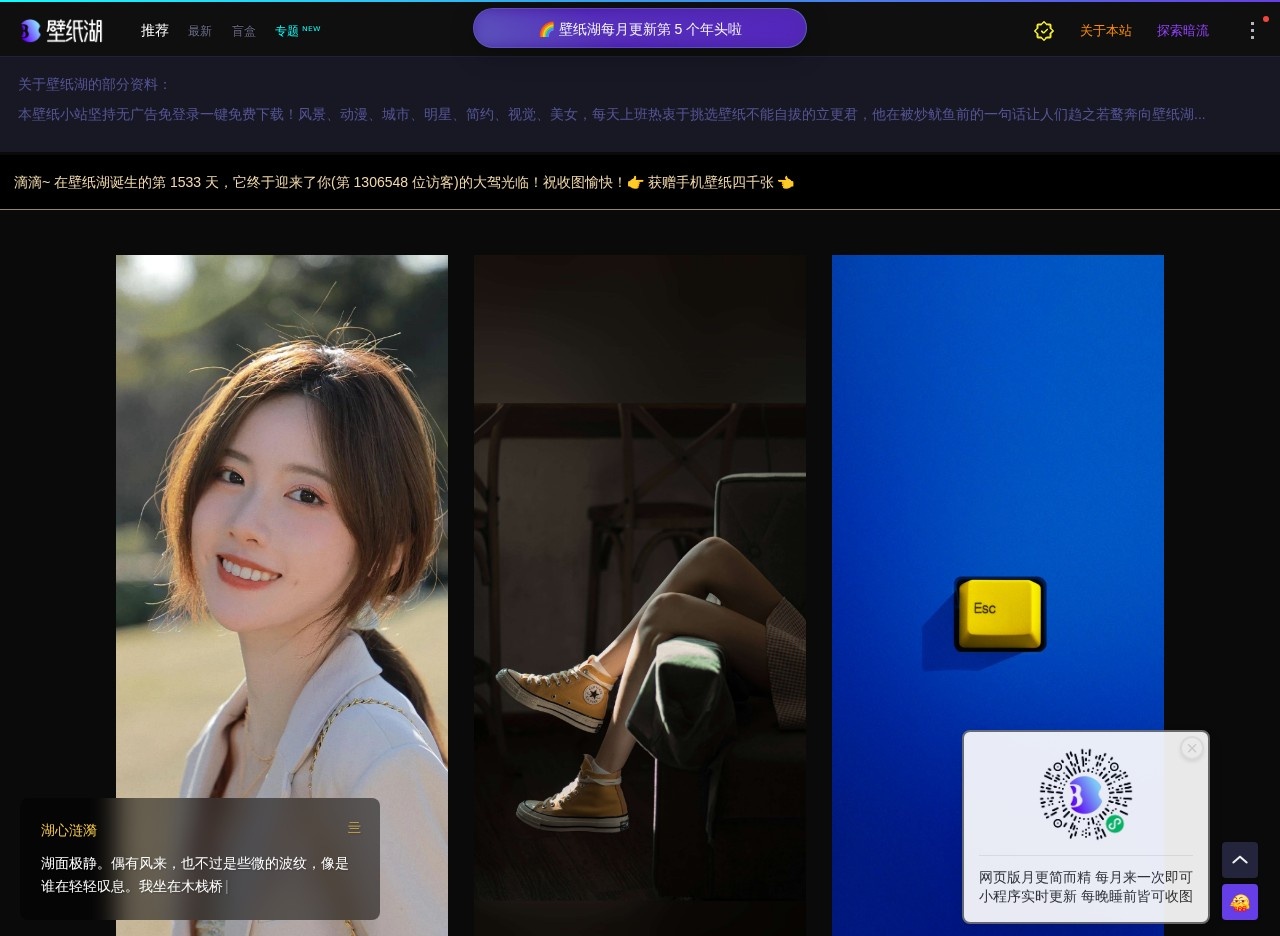This screenshot has width=1280, height=936.
Task: Open the 探索暗流 link
Action: 1182,31
